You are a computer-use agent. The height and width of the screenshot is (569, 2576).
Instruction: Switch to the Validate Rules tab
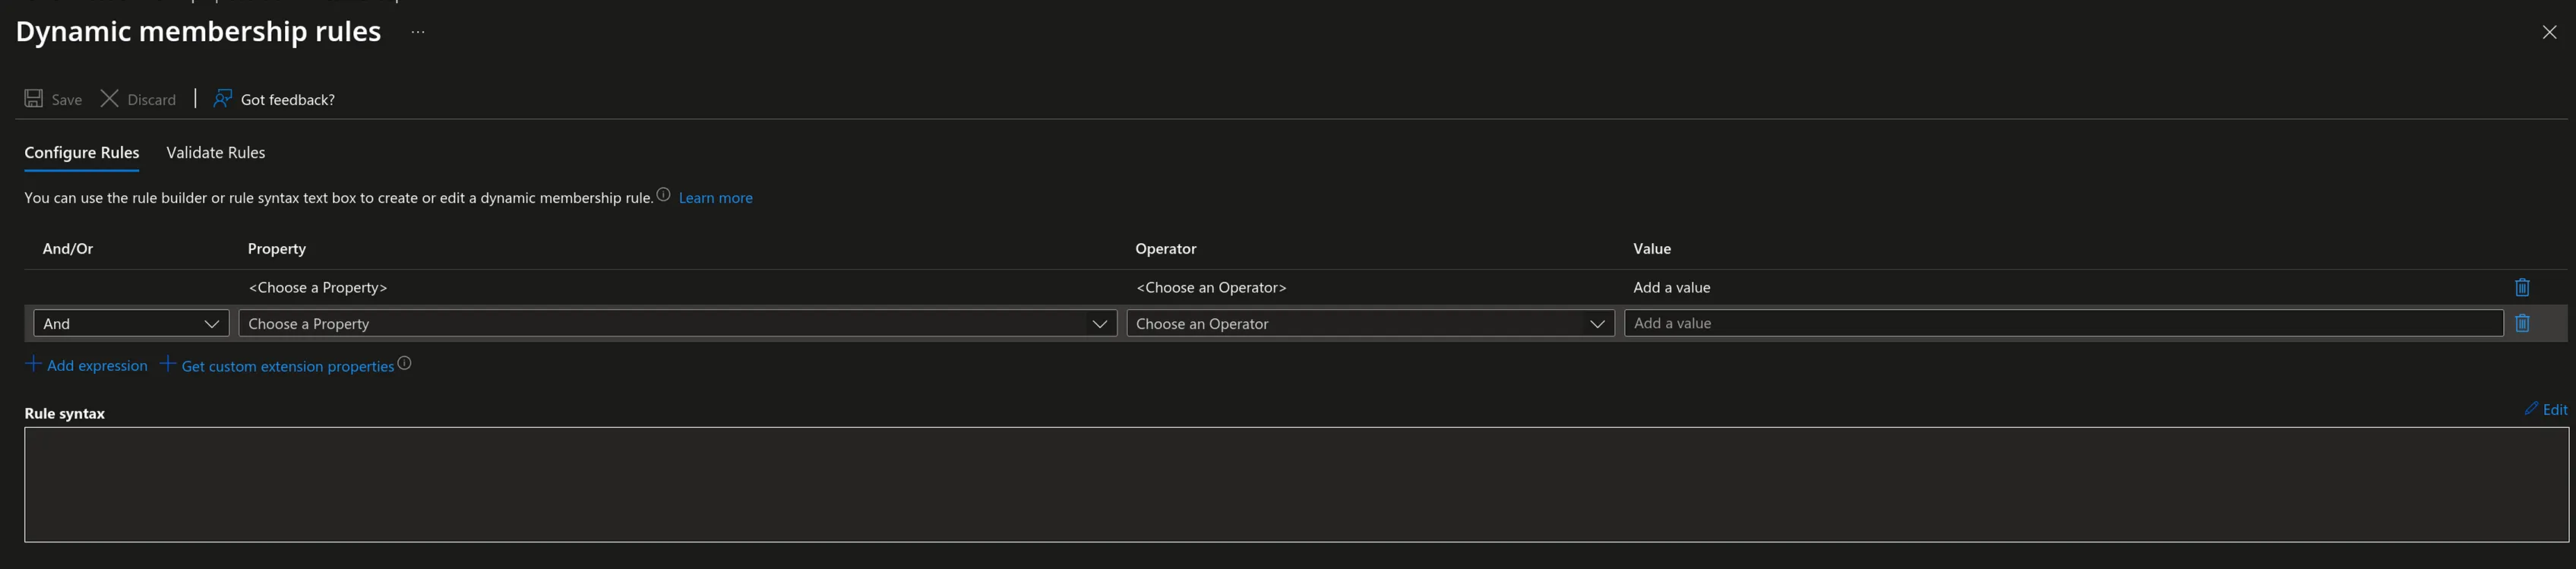[x=215, y=152]
